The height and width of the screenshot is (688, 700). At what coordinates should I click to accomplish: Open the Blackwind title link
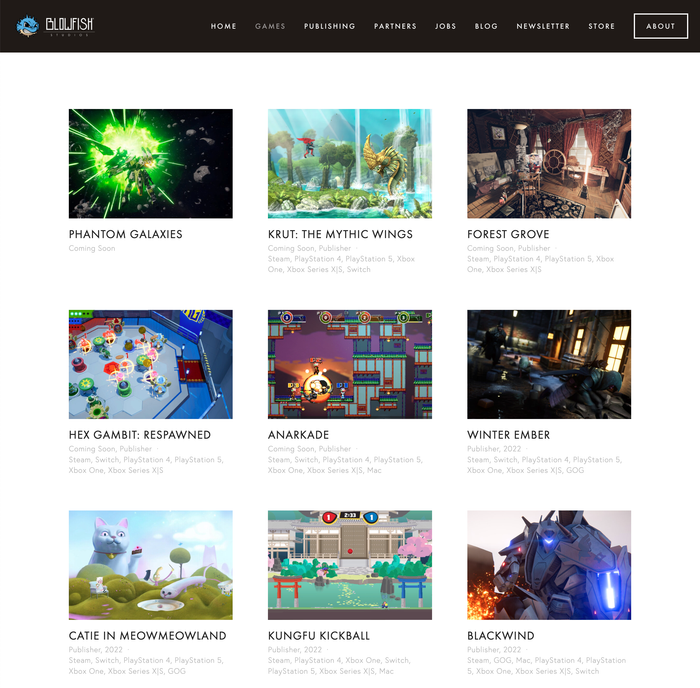pyautogui.click(x=500, y=636)
